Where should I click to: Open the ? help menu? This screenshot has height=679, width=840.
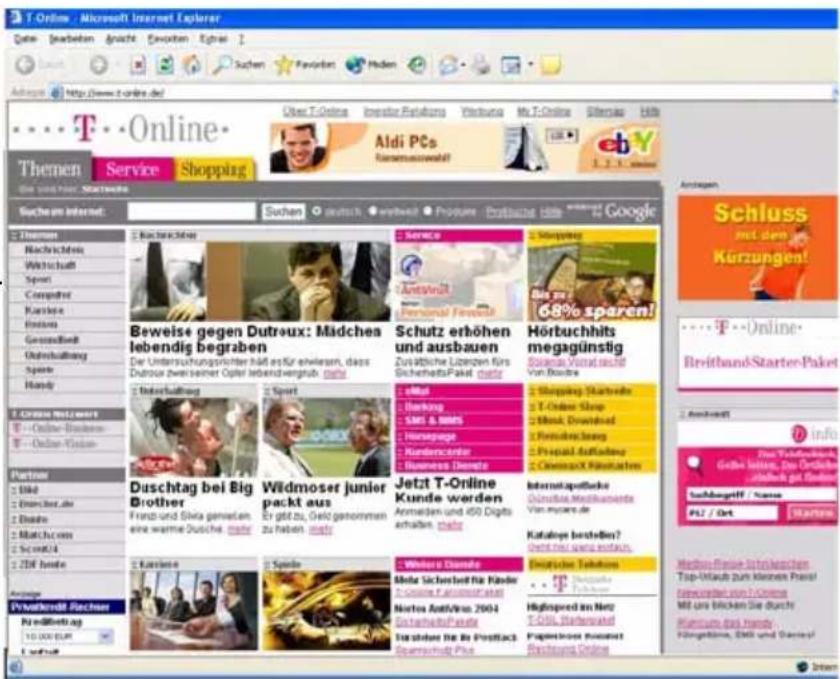242,39
